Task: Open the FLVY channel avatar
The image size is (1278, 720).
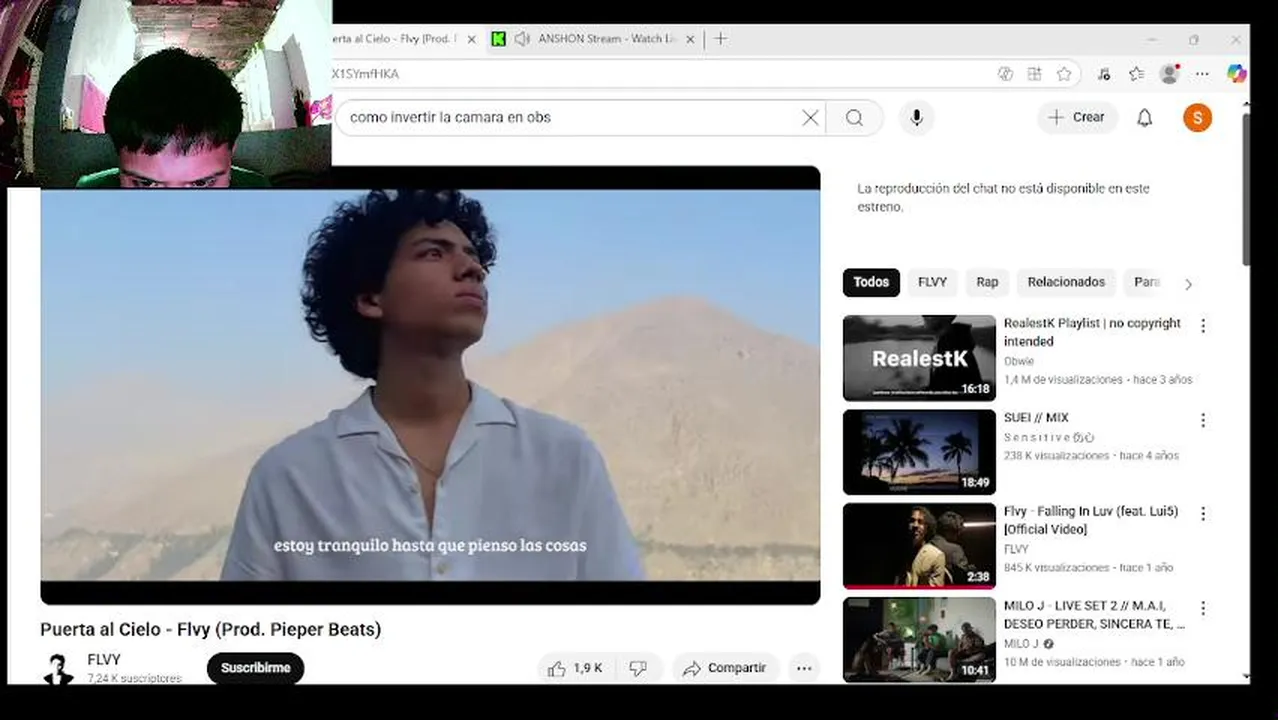Action: coord(58,669)
